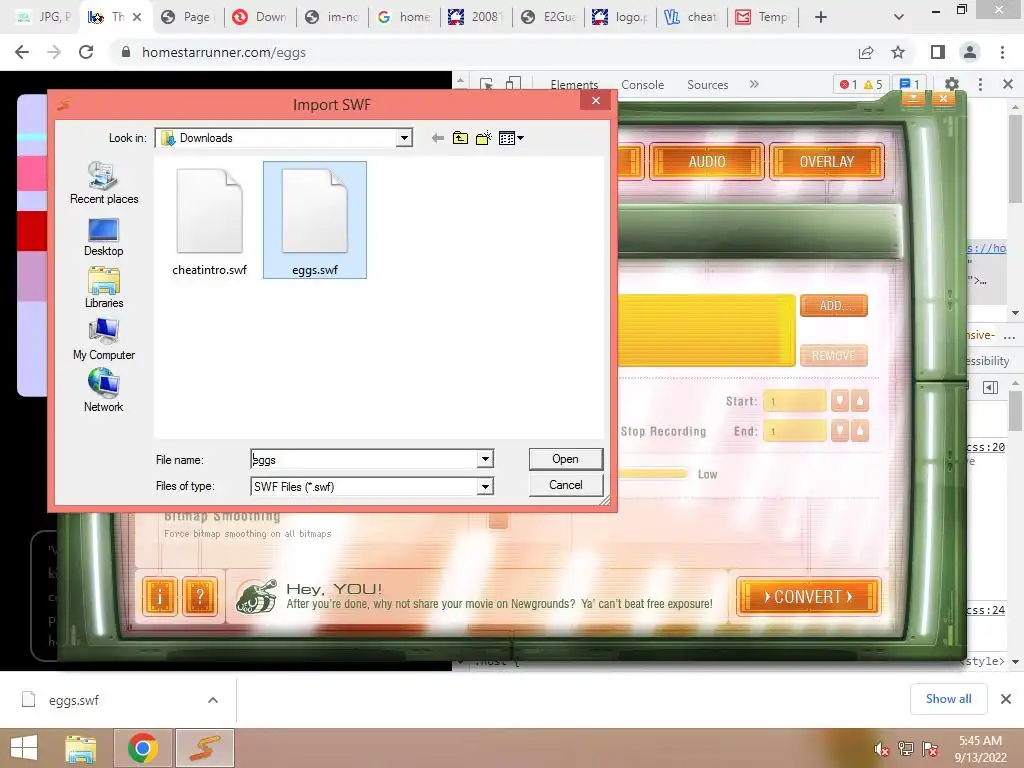Go up one folder level
The width and height of the screenshot is (1024, 768).
(x=460, y=138)
